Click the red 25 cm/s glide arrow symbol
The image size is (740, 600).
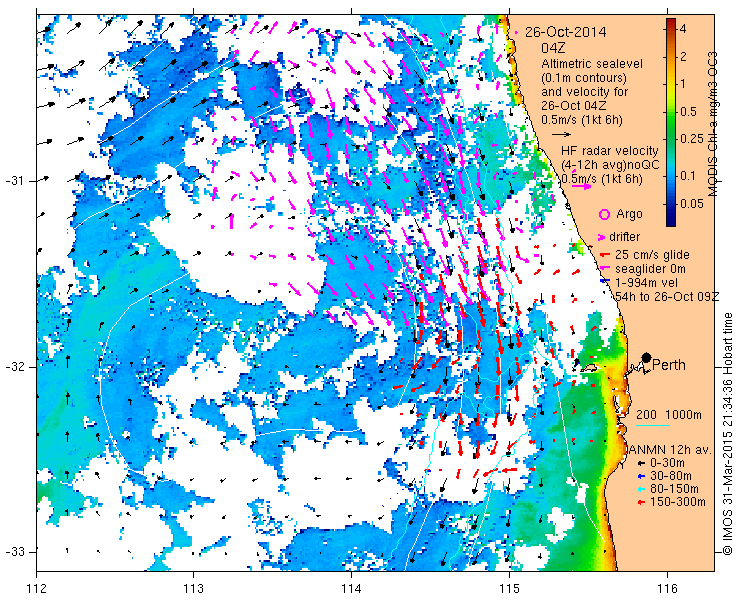pyautogui.click(x=604, y=255)
